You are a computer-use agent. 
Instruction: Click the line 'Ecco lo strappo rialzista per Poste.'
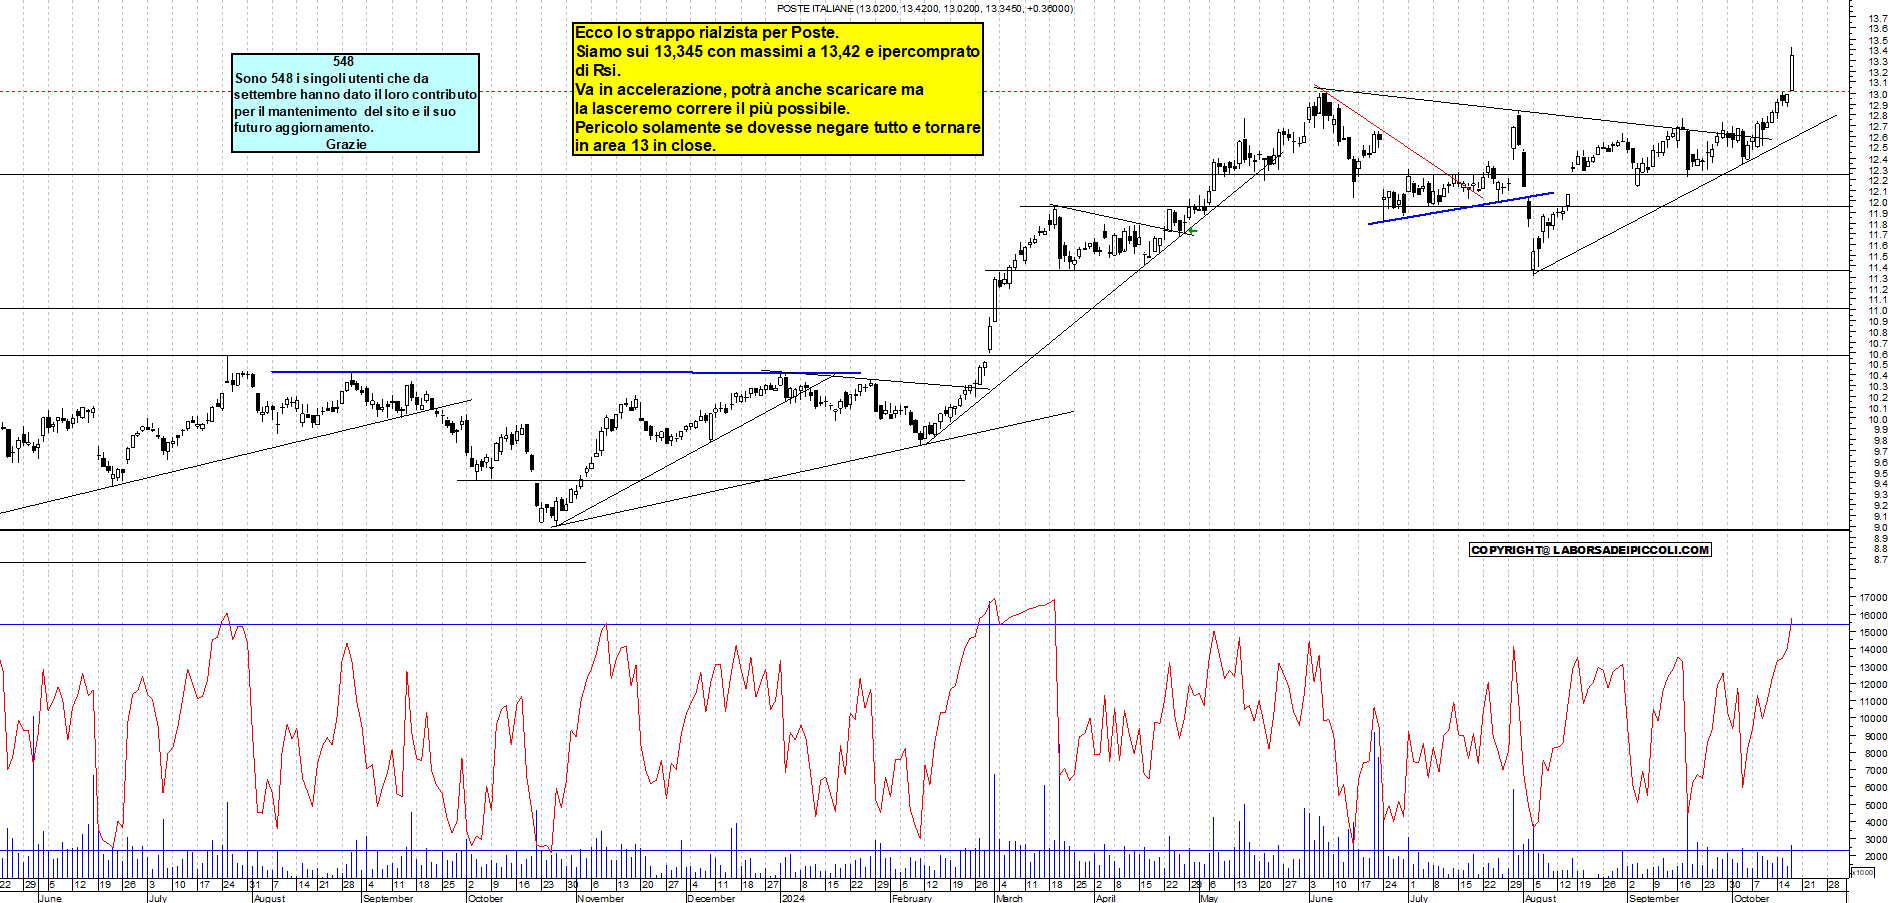(707, 32)
